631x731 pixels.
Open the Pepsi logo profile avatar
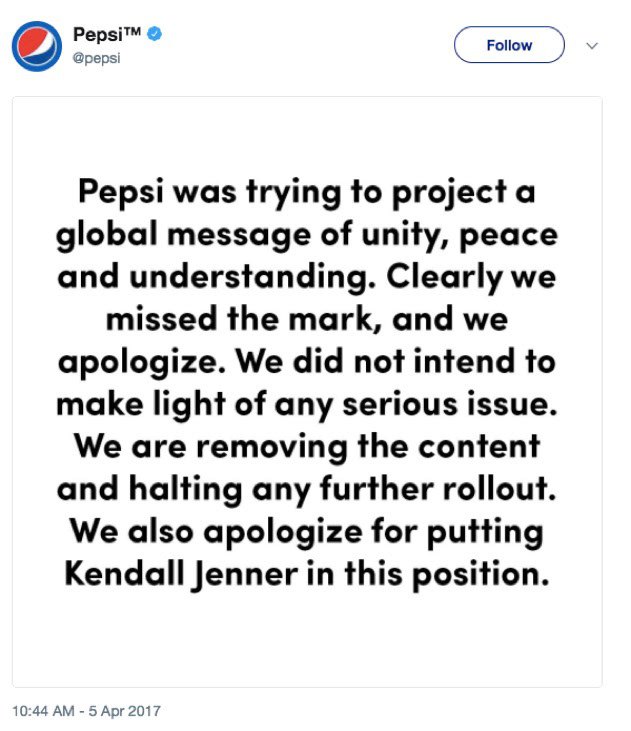(37, 46)
